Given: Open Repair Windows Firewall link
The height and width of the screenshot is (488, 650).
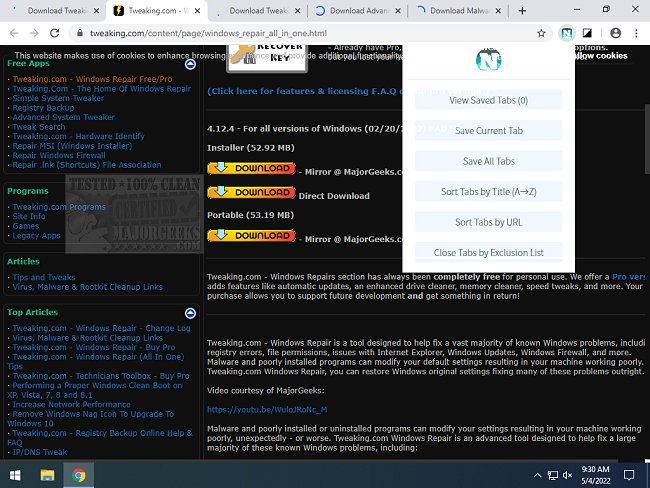Looking at the screenshot, I should coord(59,155).
